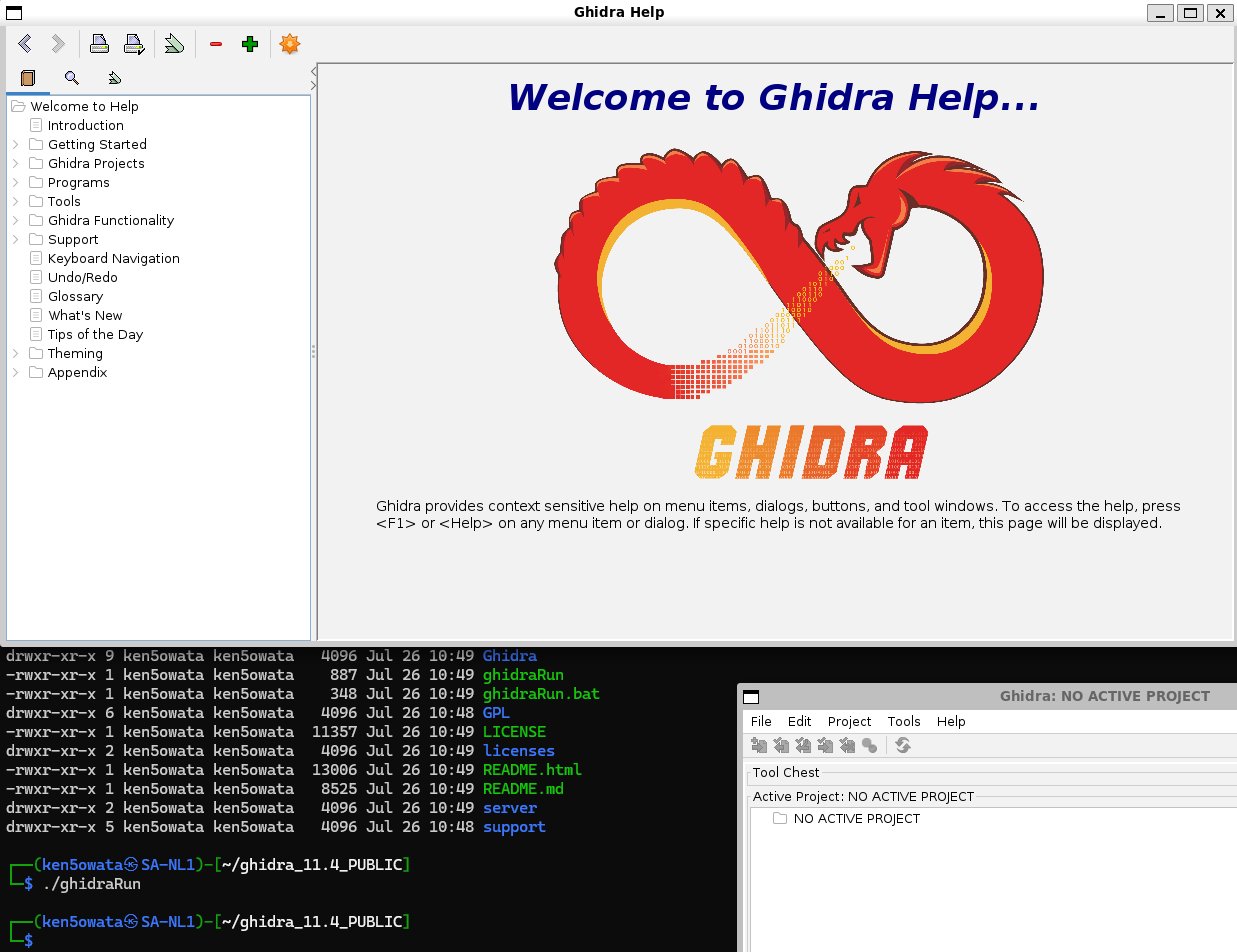
Task: Click the Programs folder icon in help tree
Action: (x=36, y=182)
